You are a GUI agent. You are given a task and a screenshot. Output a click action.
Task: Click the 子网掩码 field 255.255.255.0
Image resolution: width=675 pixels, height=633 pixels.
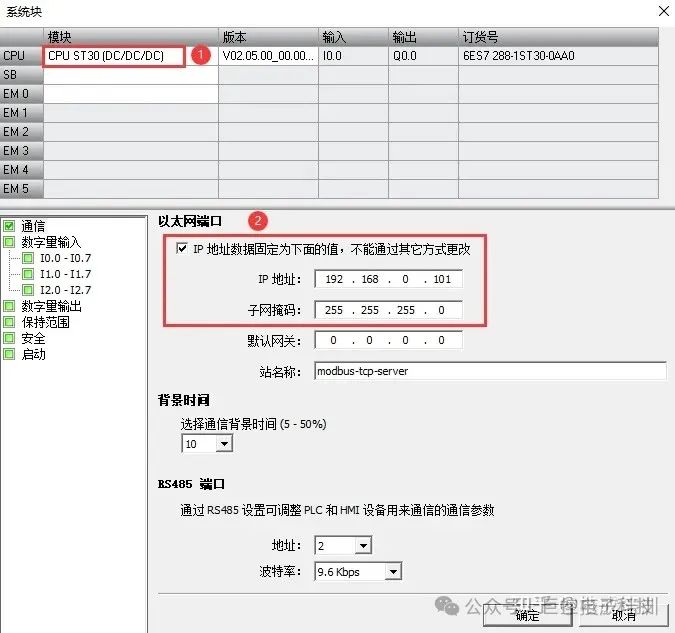(389, 310)
